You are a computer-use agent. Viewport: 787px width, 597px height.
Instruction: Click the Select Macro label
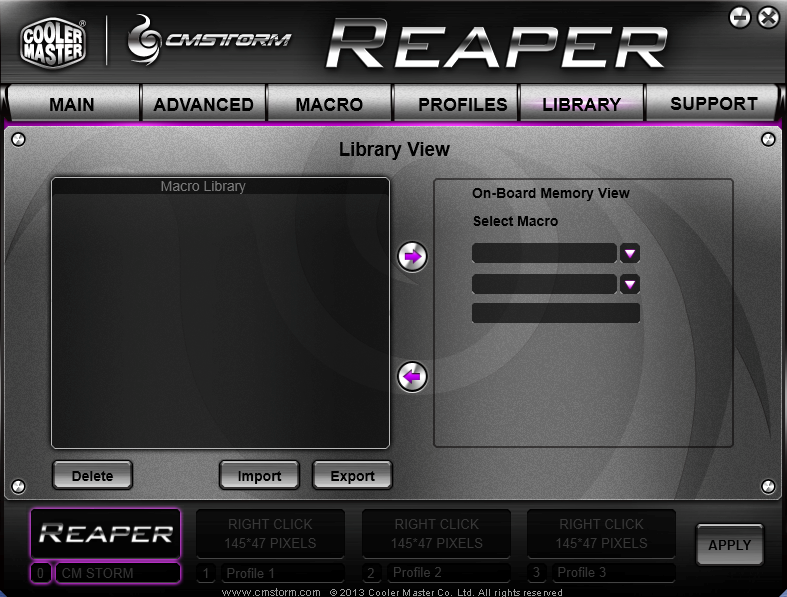(515, 221)
